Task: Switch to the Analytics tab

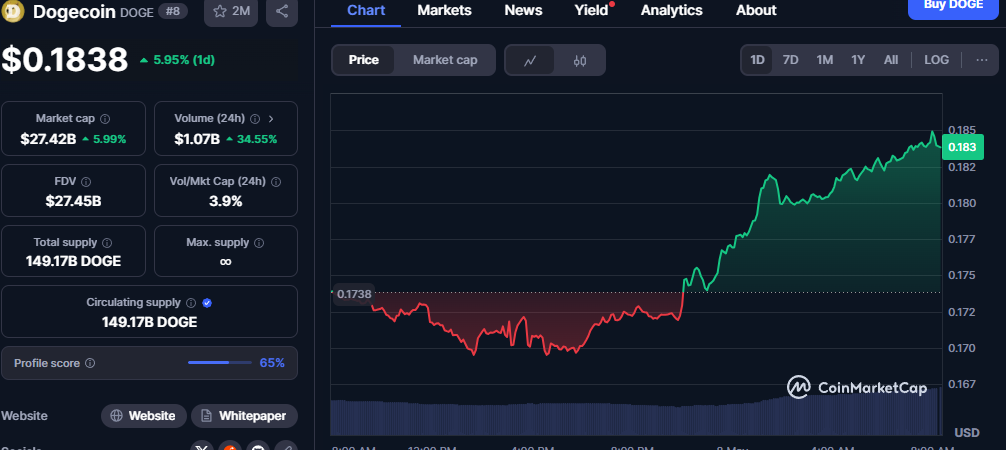Action: pyautogui.click(x=672, y=11)
